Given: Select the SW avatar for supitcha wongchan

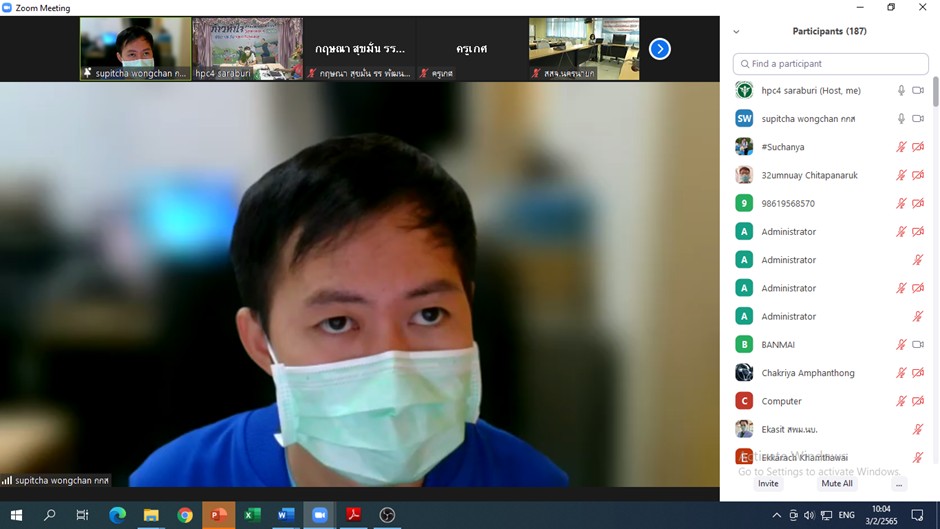Looking at the screenshot, I should pos(744,118).
